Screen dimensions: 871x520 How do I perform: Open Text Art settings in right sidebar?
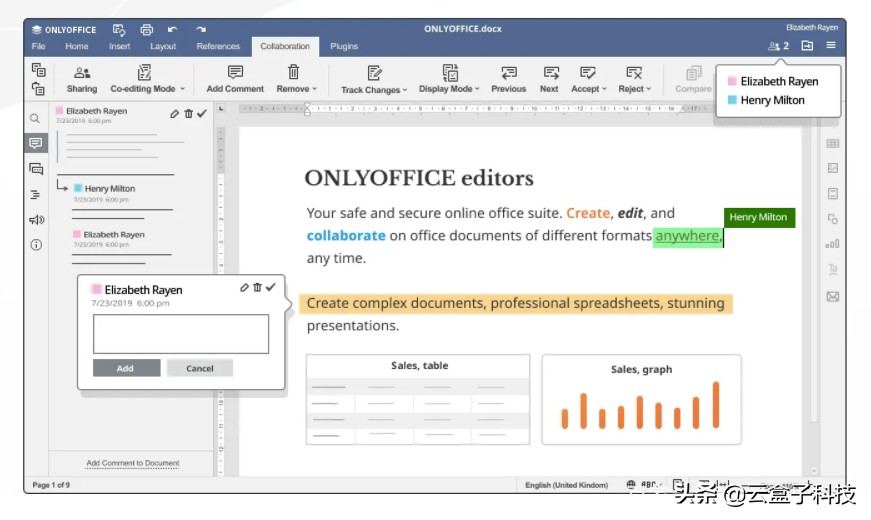(x=833, y=270)
